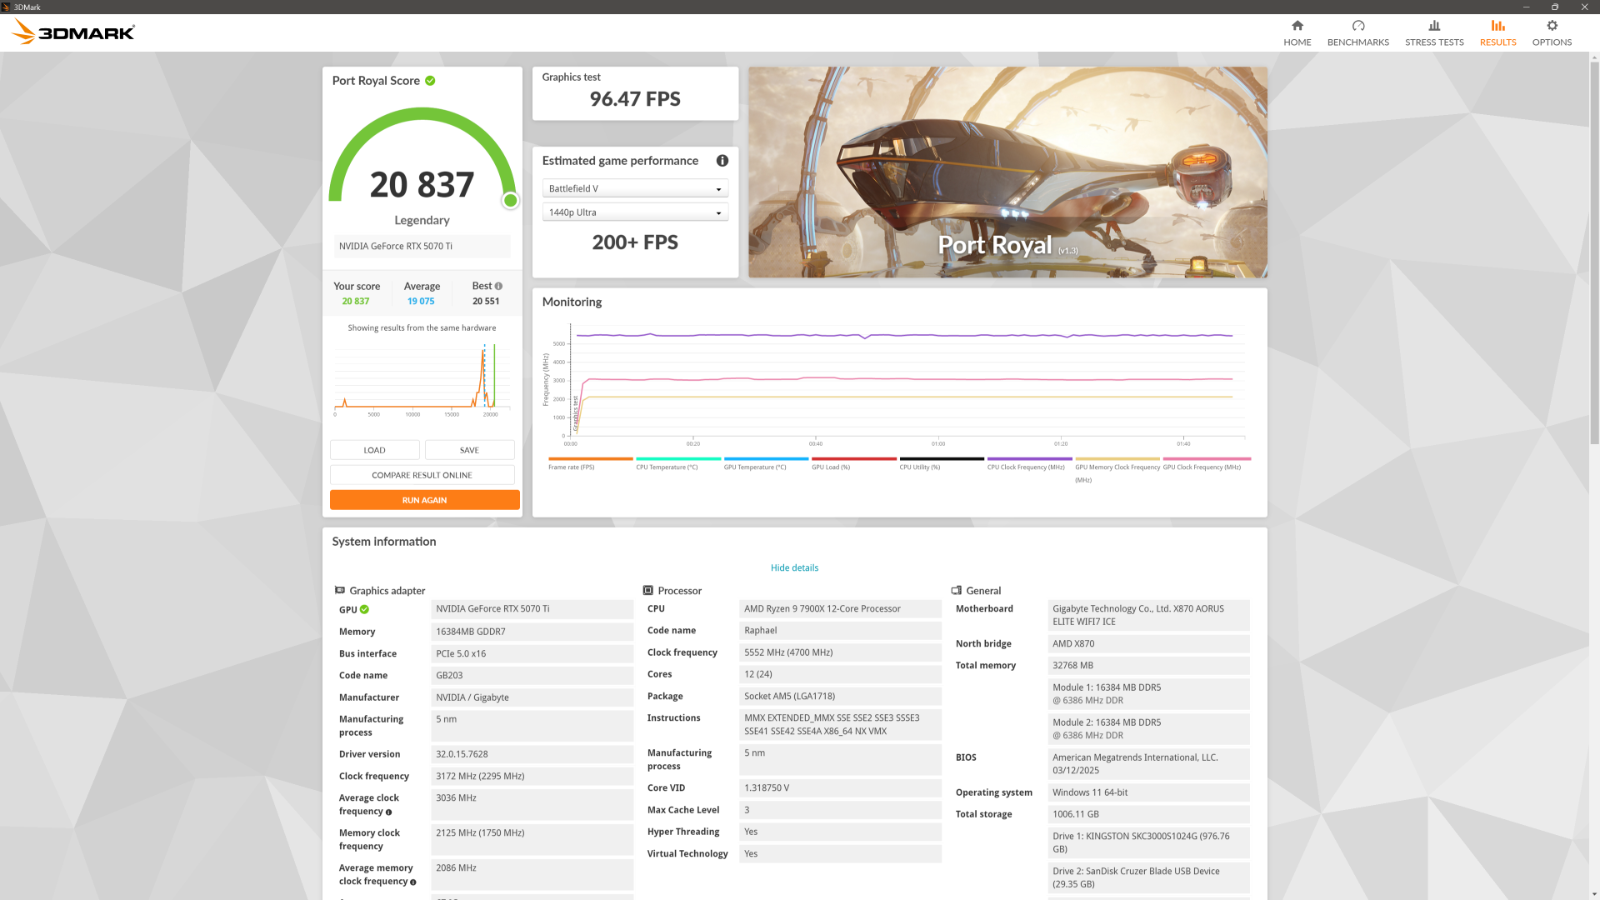Click the green marker on score gauge
This screenshot has width=1600, height=900.
pos(511,201)
